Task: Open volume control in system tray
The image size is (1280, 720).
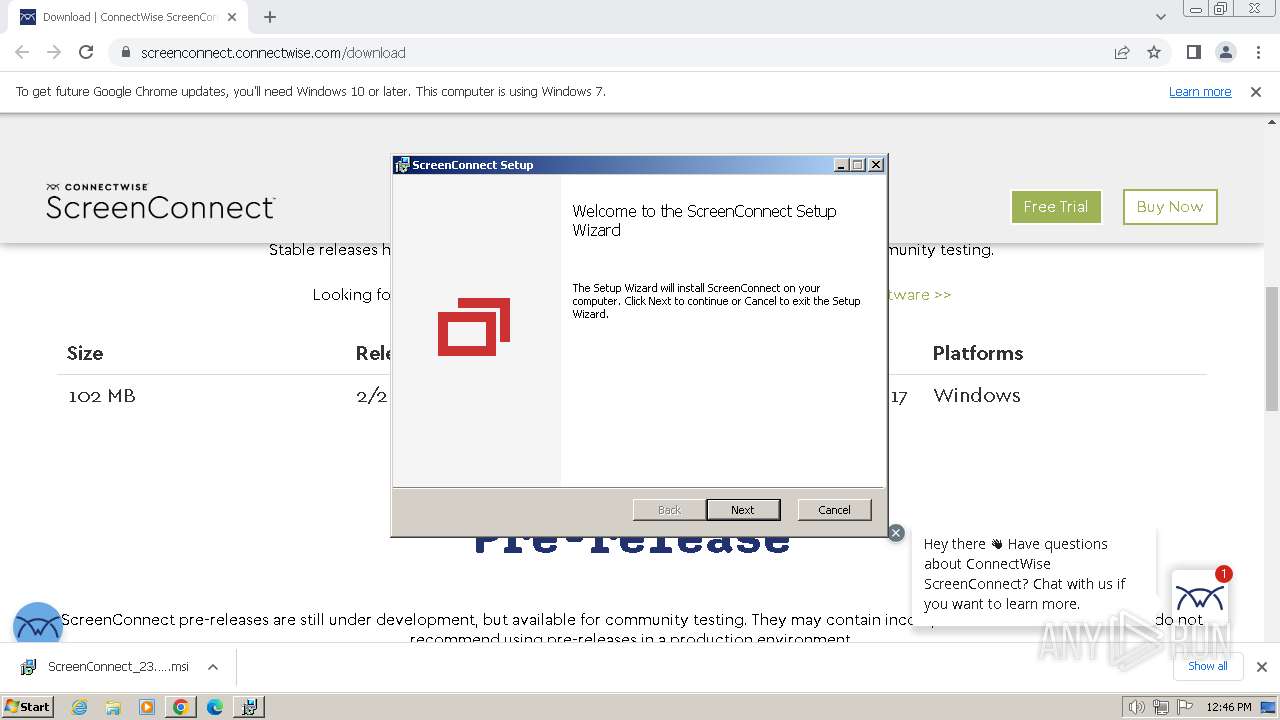Action: pyautogui.click(x=1136, y=707)
